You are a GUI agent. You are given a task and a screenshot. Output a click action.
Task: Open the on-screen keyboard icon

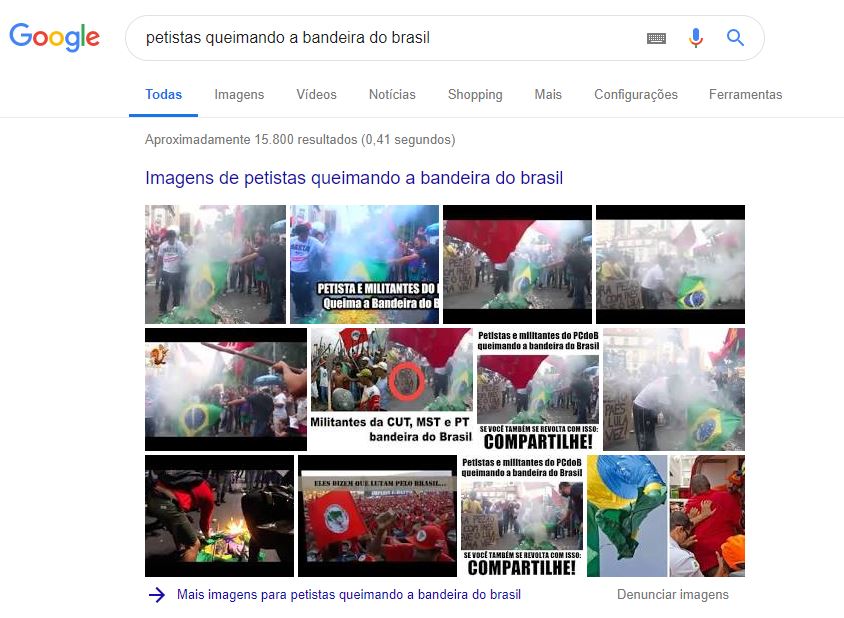point(656,38)
